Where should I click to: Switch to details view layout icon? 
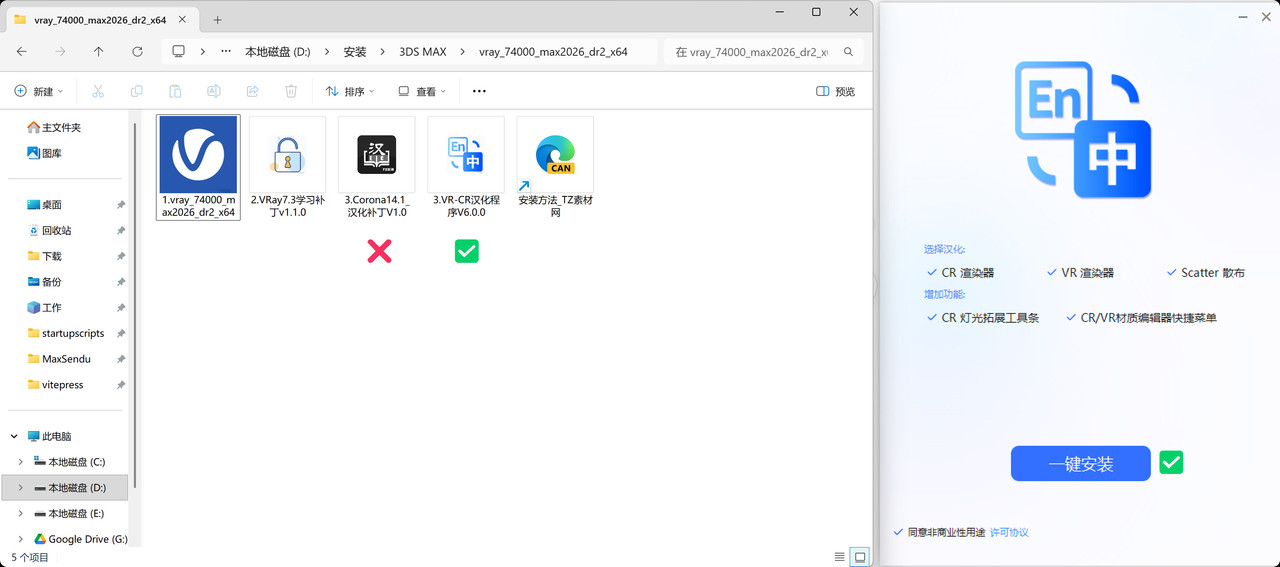click(x=839, y=557)
